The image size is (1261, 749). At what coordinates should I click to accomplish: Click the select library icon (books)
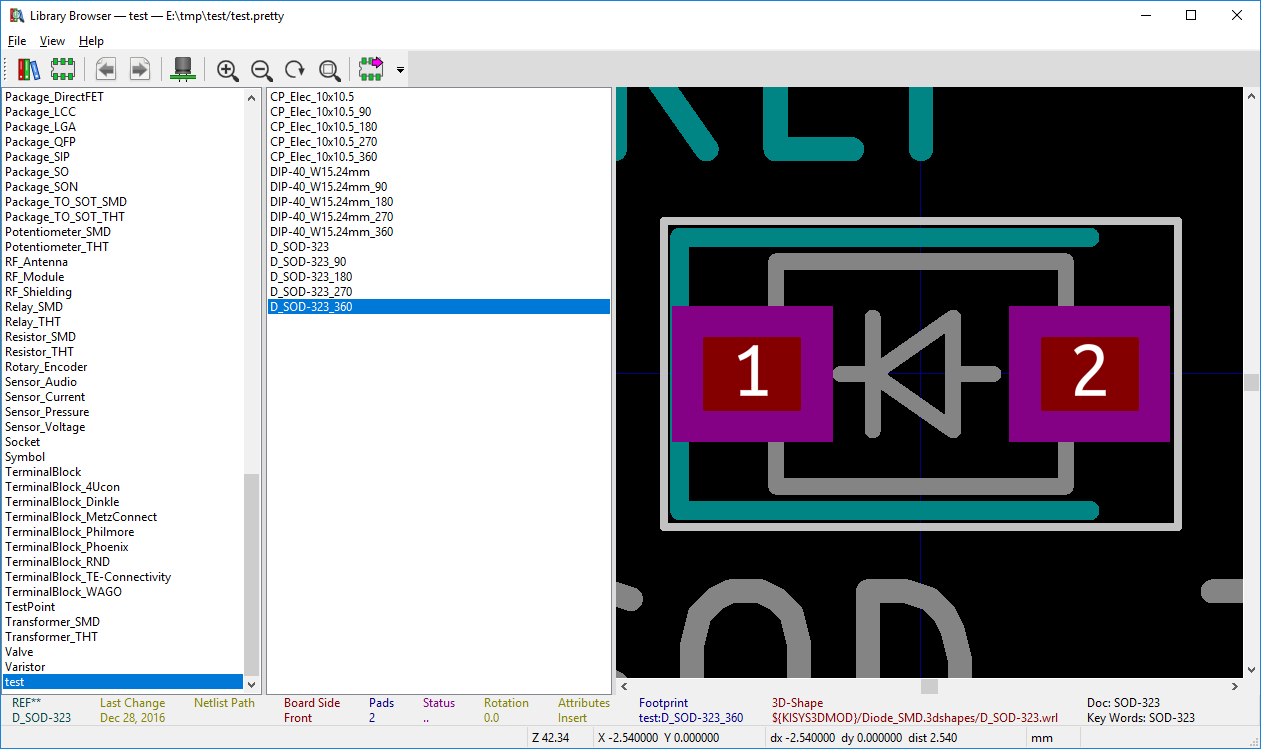[29, 69]
